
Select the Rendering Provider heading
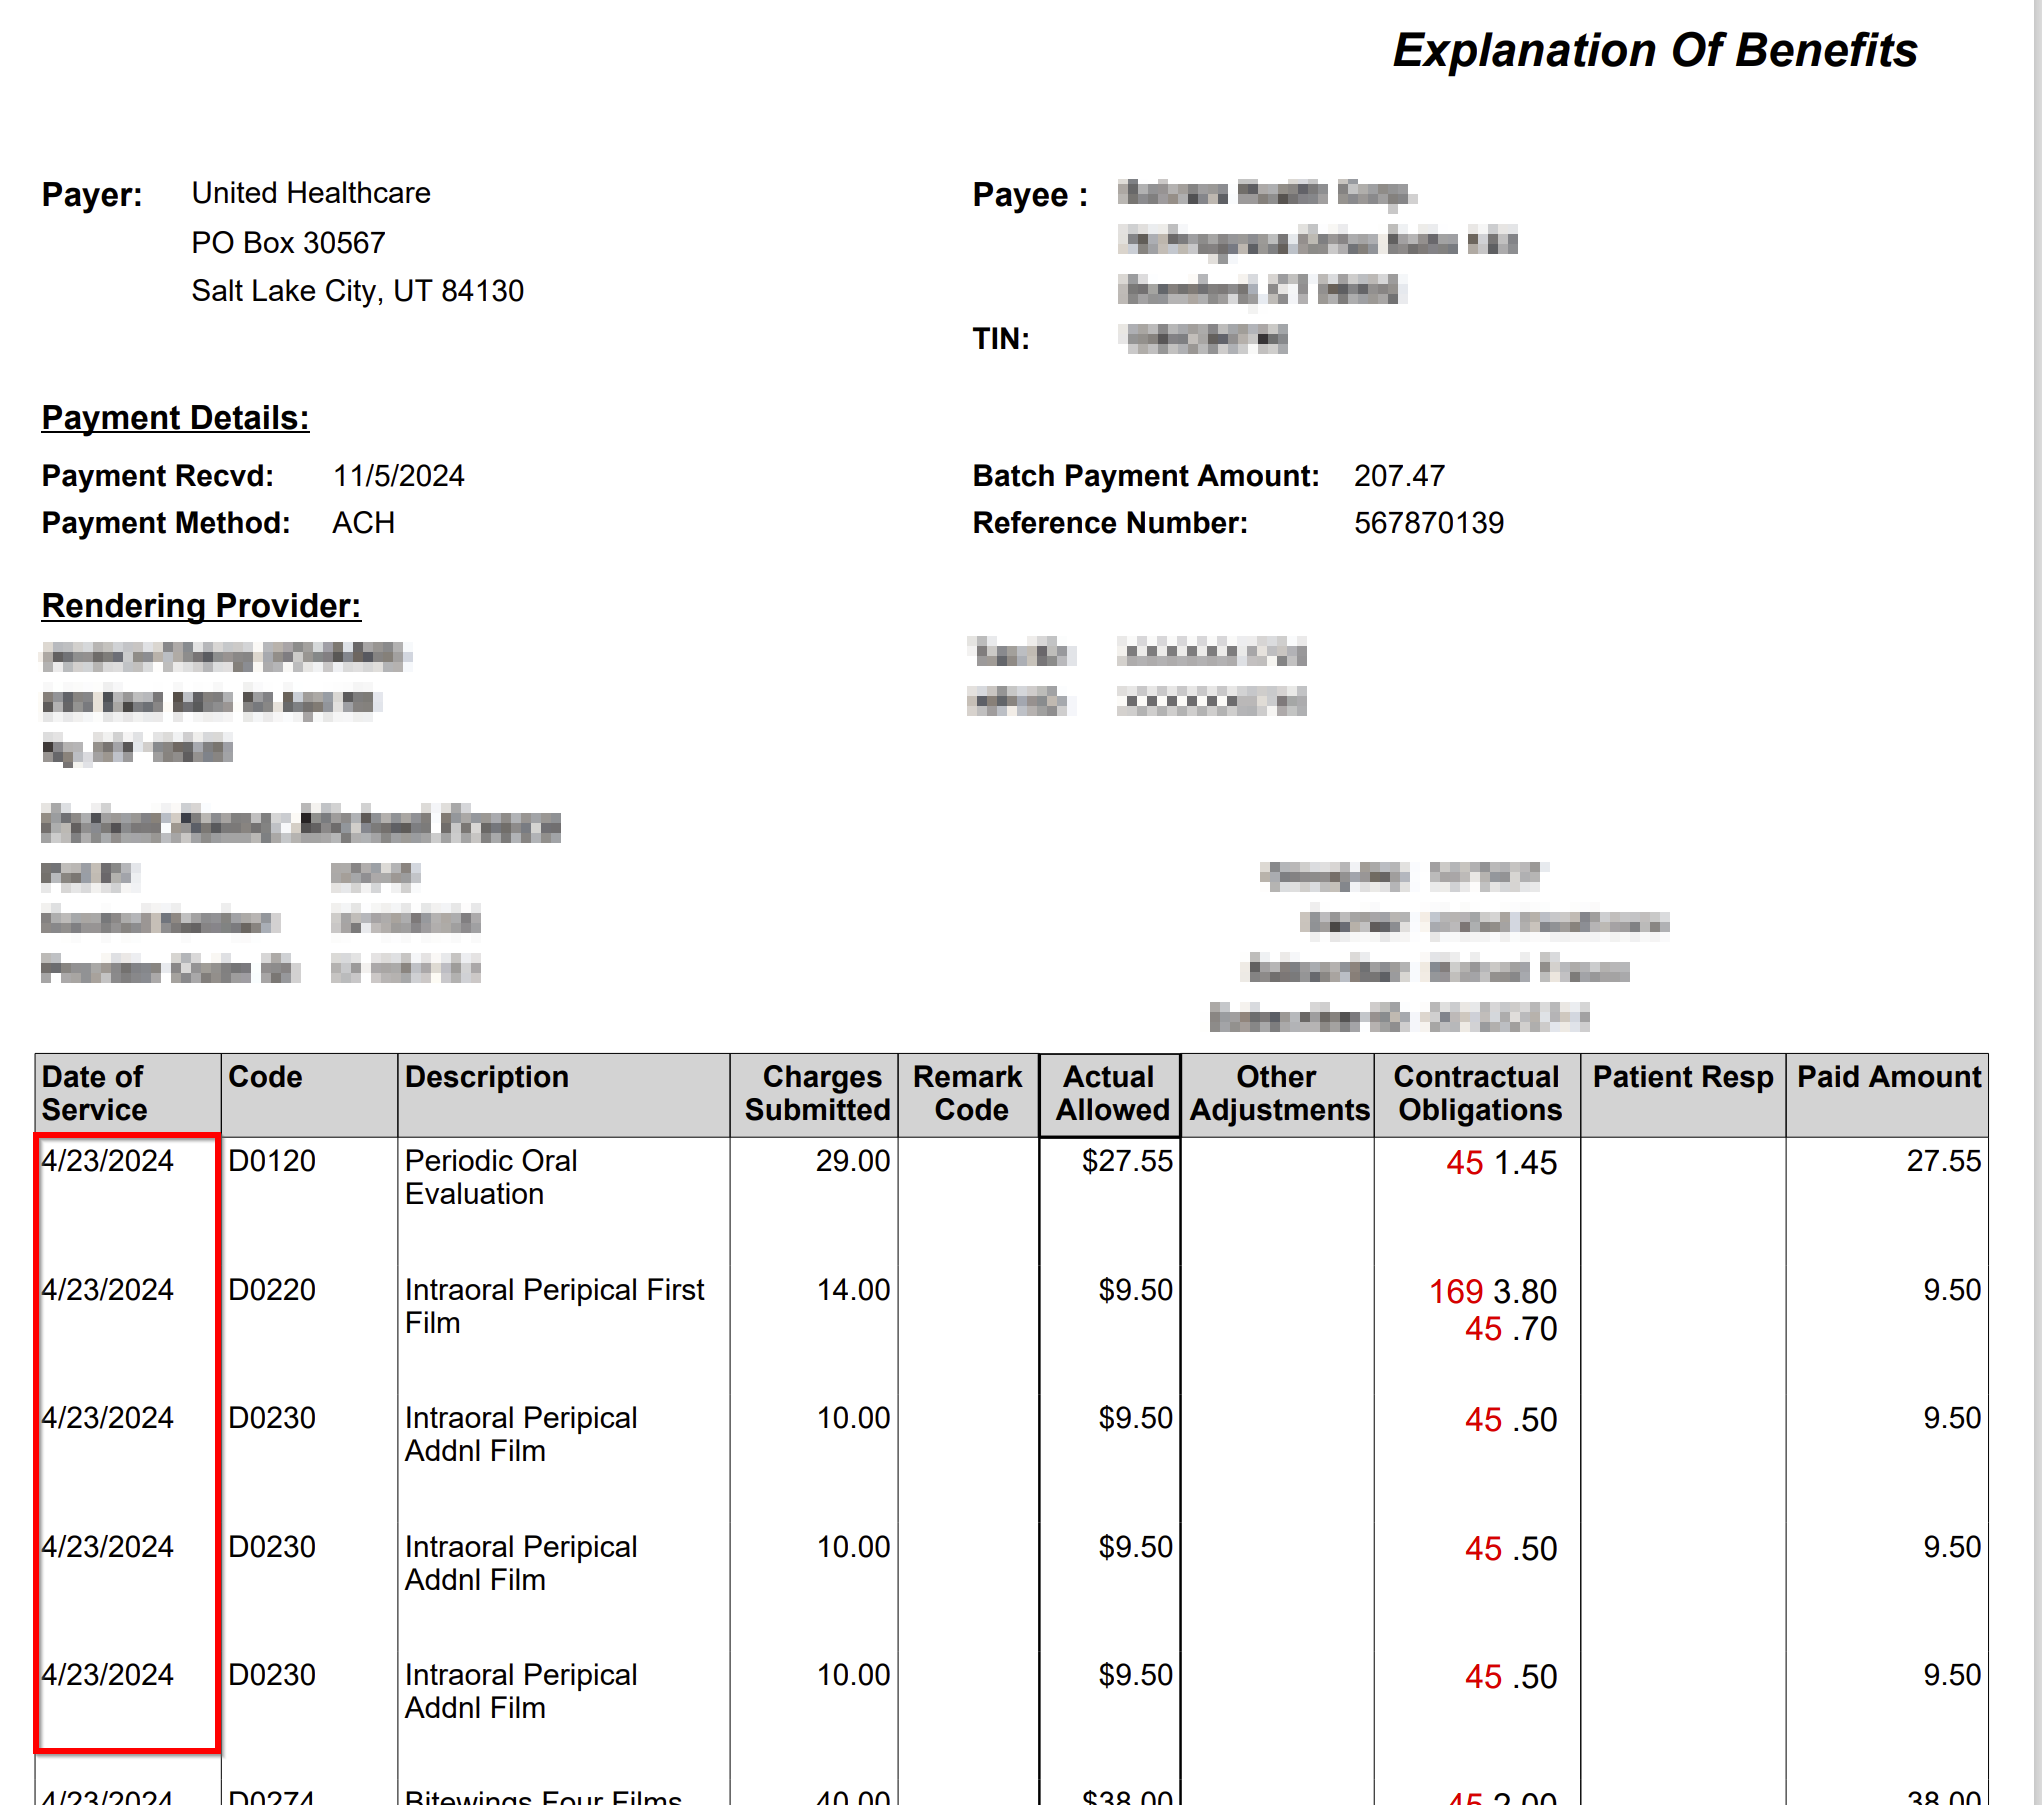click(201, 606)
